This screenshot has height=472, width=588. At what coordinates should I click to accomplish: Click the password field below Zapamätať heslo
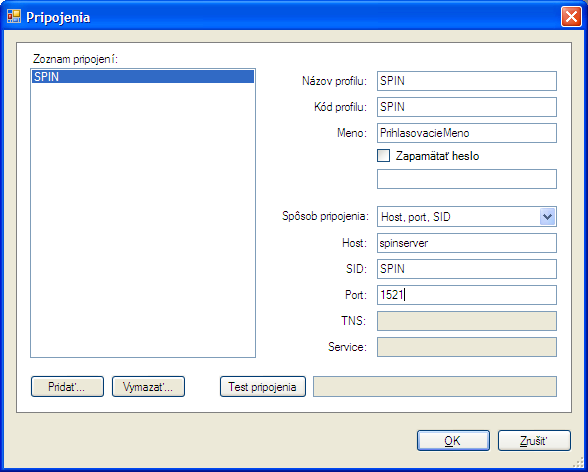pyautogui.click(x=466, y=179)
